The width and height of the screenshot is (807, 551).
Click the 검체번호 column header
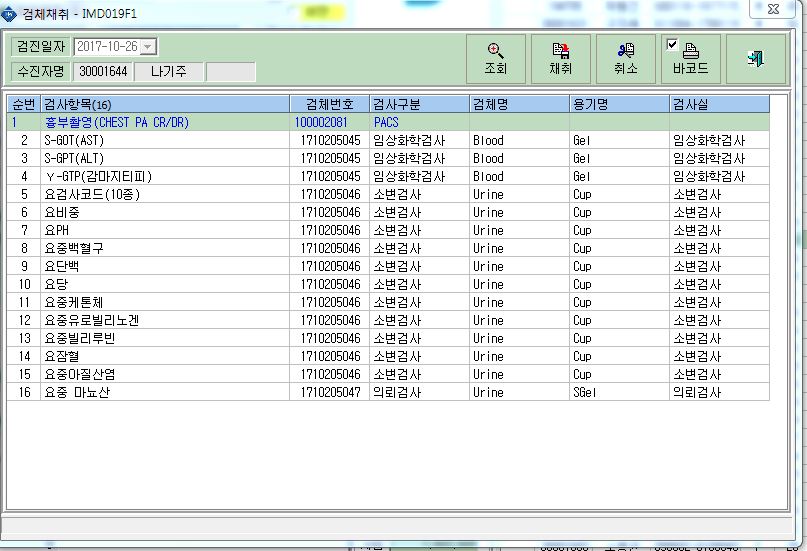tap(329, 104)
